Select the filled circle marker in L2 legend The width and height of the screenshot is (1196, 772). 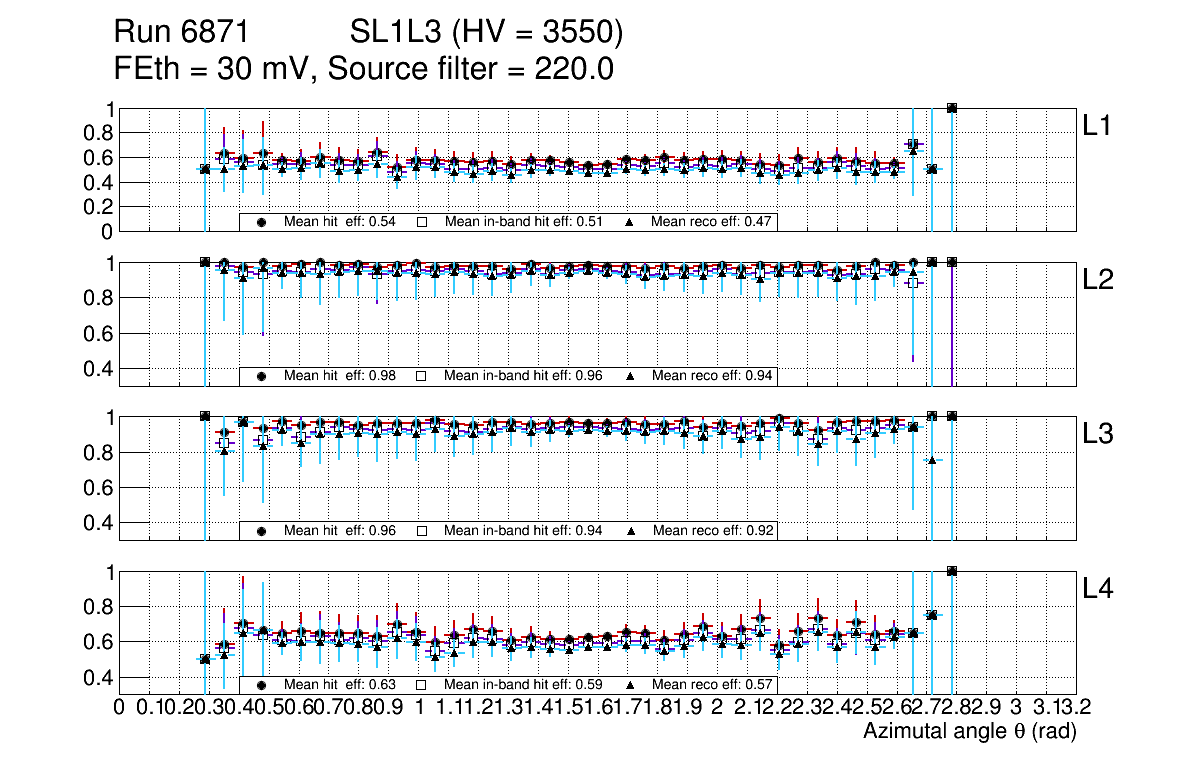click(x=262, y=376)
